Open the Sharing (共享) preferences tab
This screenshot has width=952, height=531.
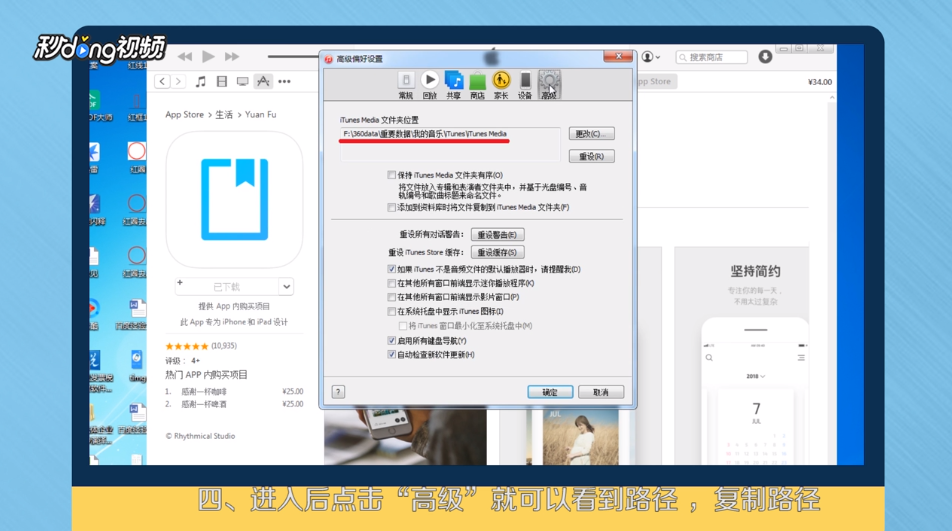(x=454, y=85)
